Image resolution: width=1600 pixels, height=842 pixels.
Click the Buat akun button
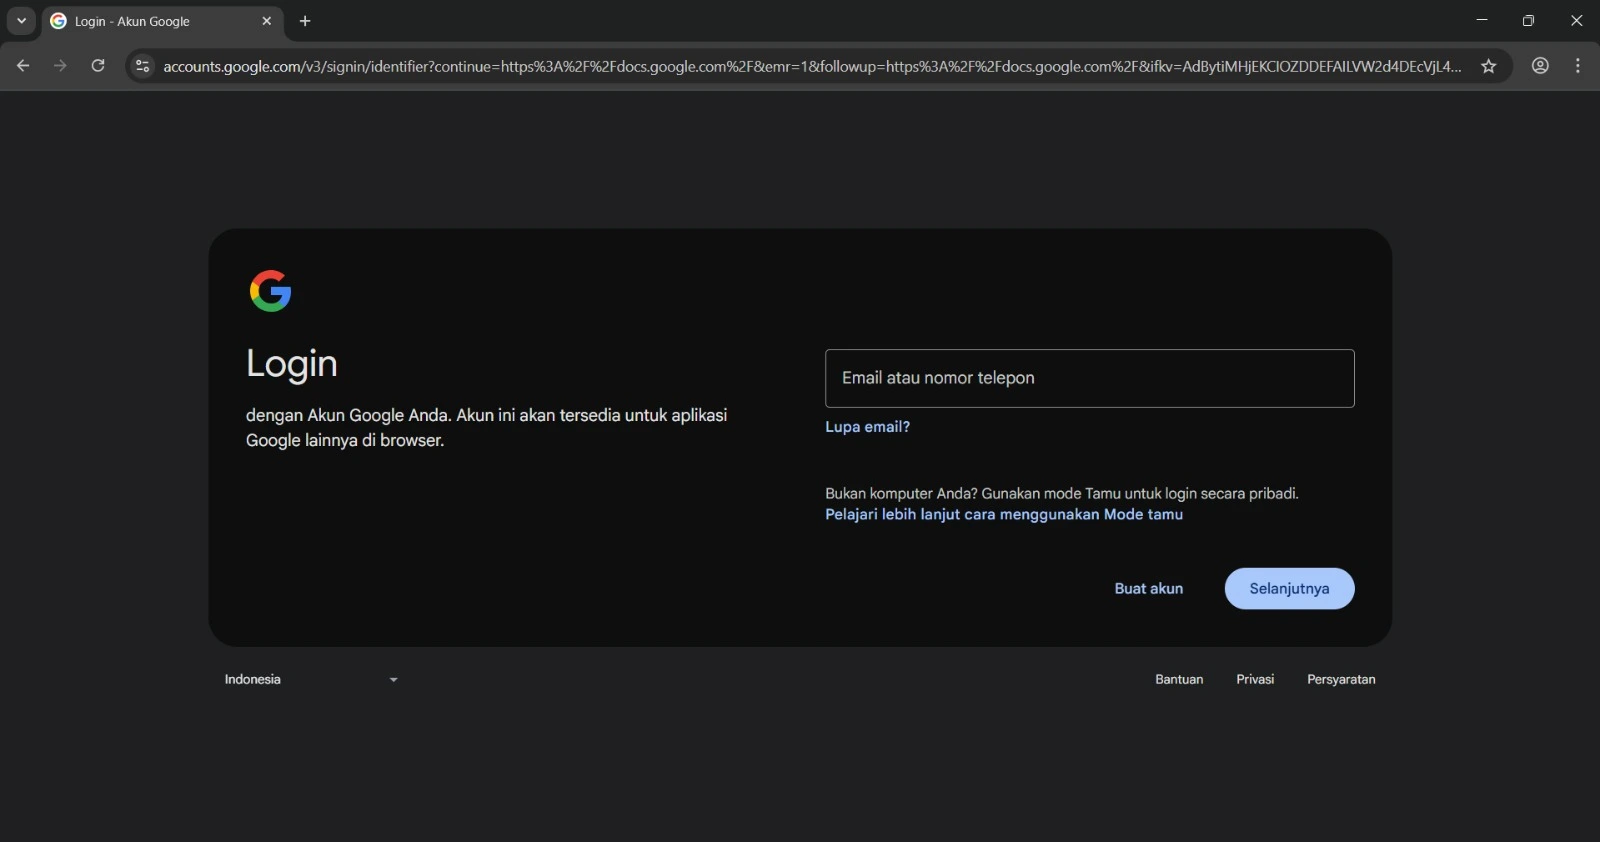point(1148,588)
